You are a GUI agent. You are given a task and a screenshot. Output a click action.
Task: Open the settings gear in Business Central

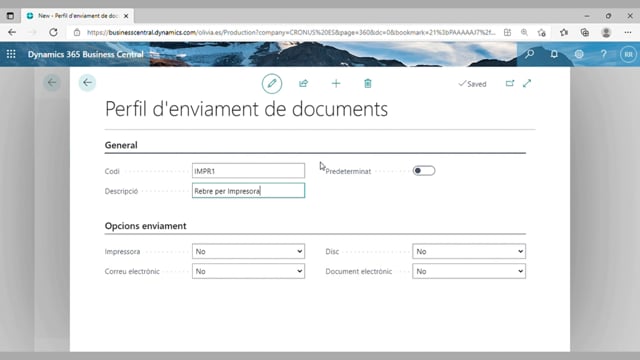tap(579, 54)
